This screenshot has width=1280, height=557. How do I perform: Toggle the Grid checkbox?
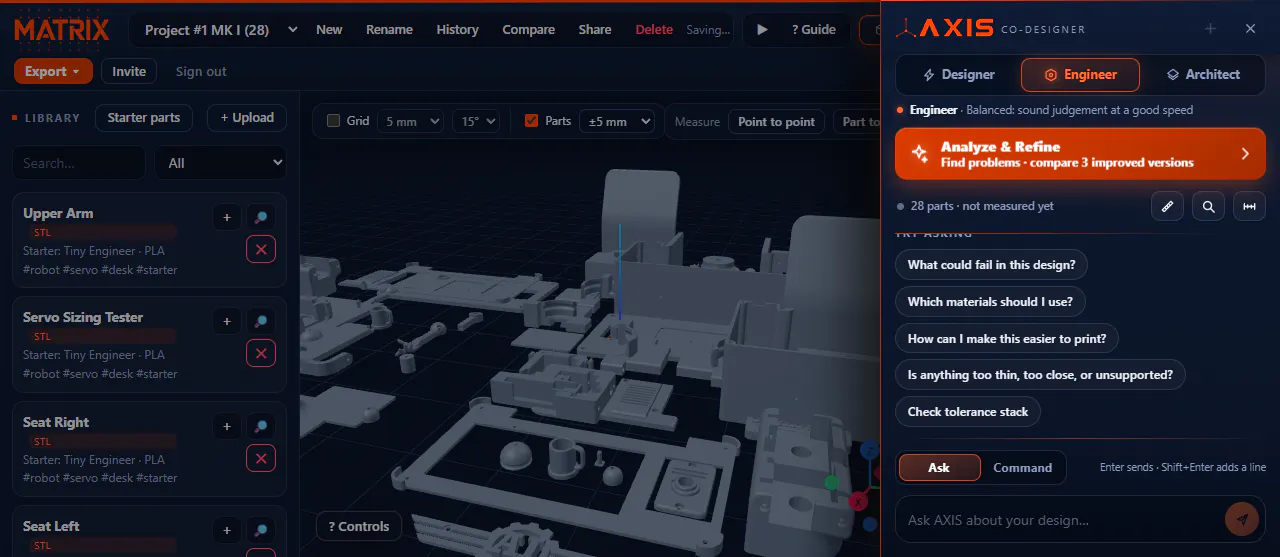334,121
